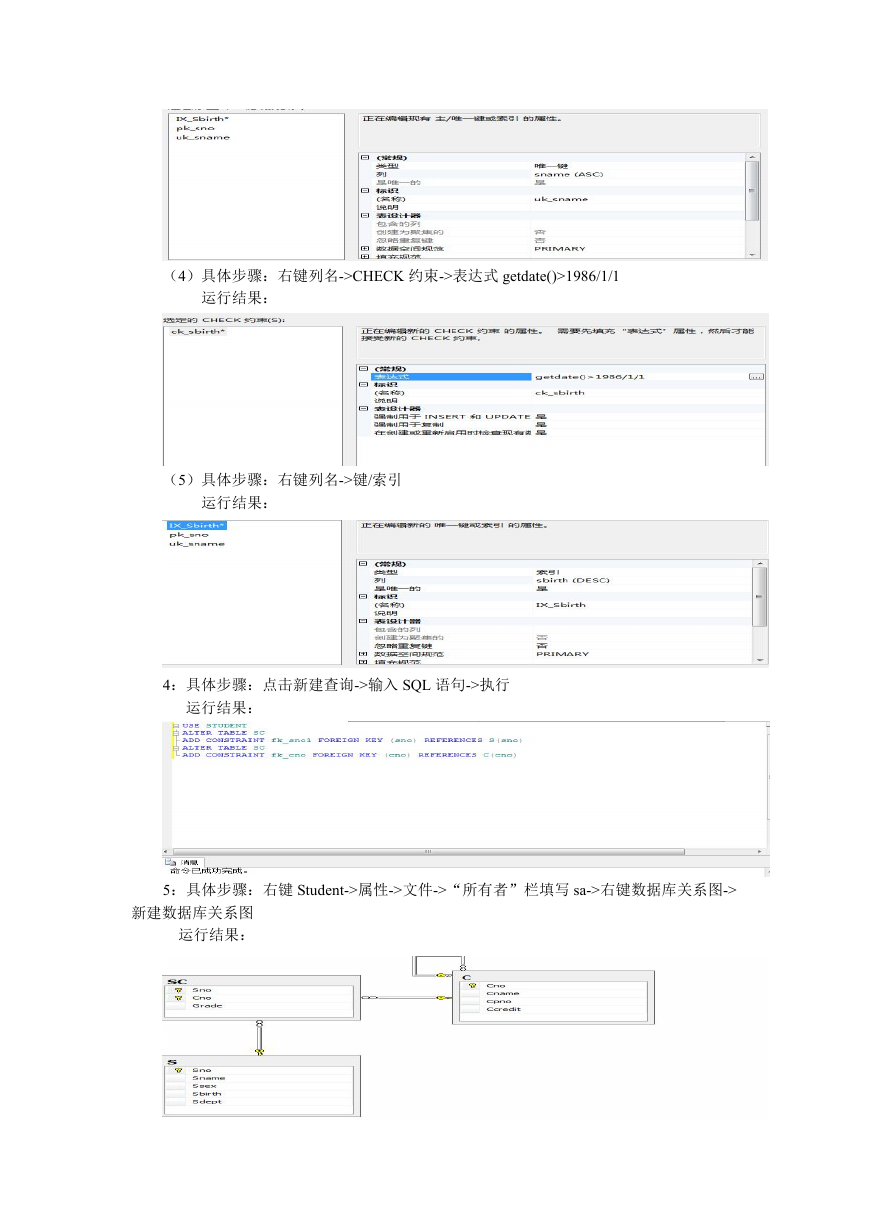Select the C table header in diagram

(x=554, y=977)
